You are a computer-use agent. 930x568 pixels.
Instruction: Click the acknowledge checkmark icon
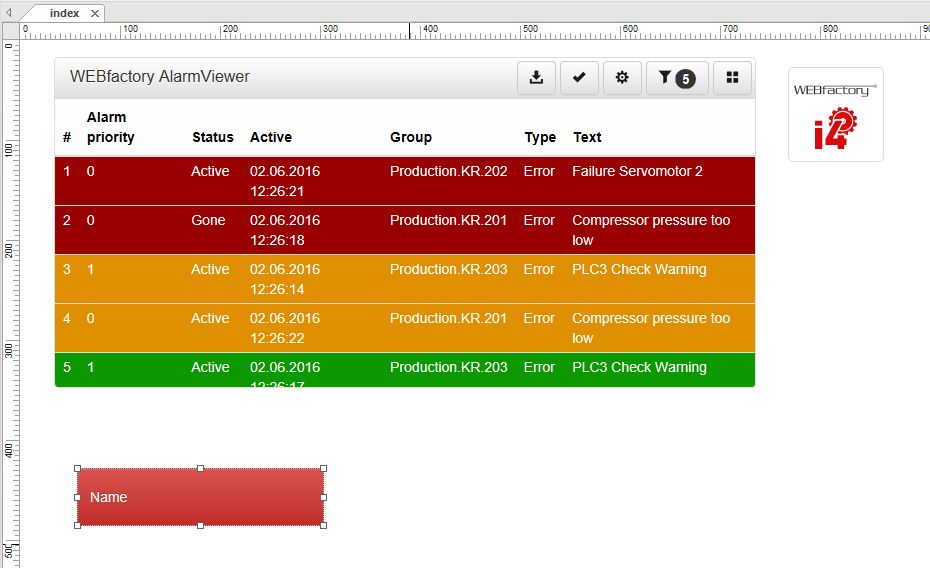579,78
